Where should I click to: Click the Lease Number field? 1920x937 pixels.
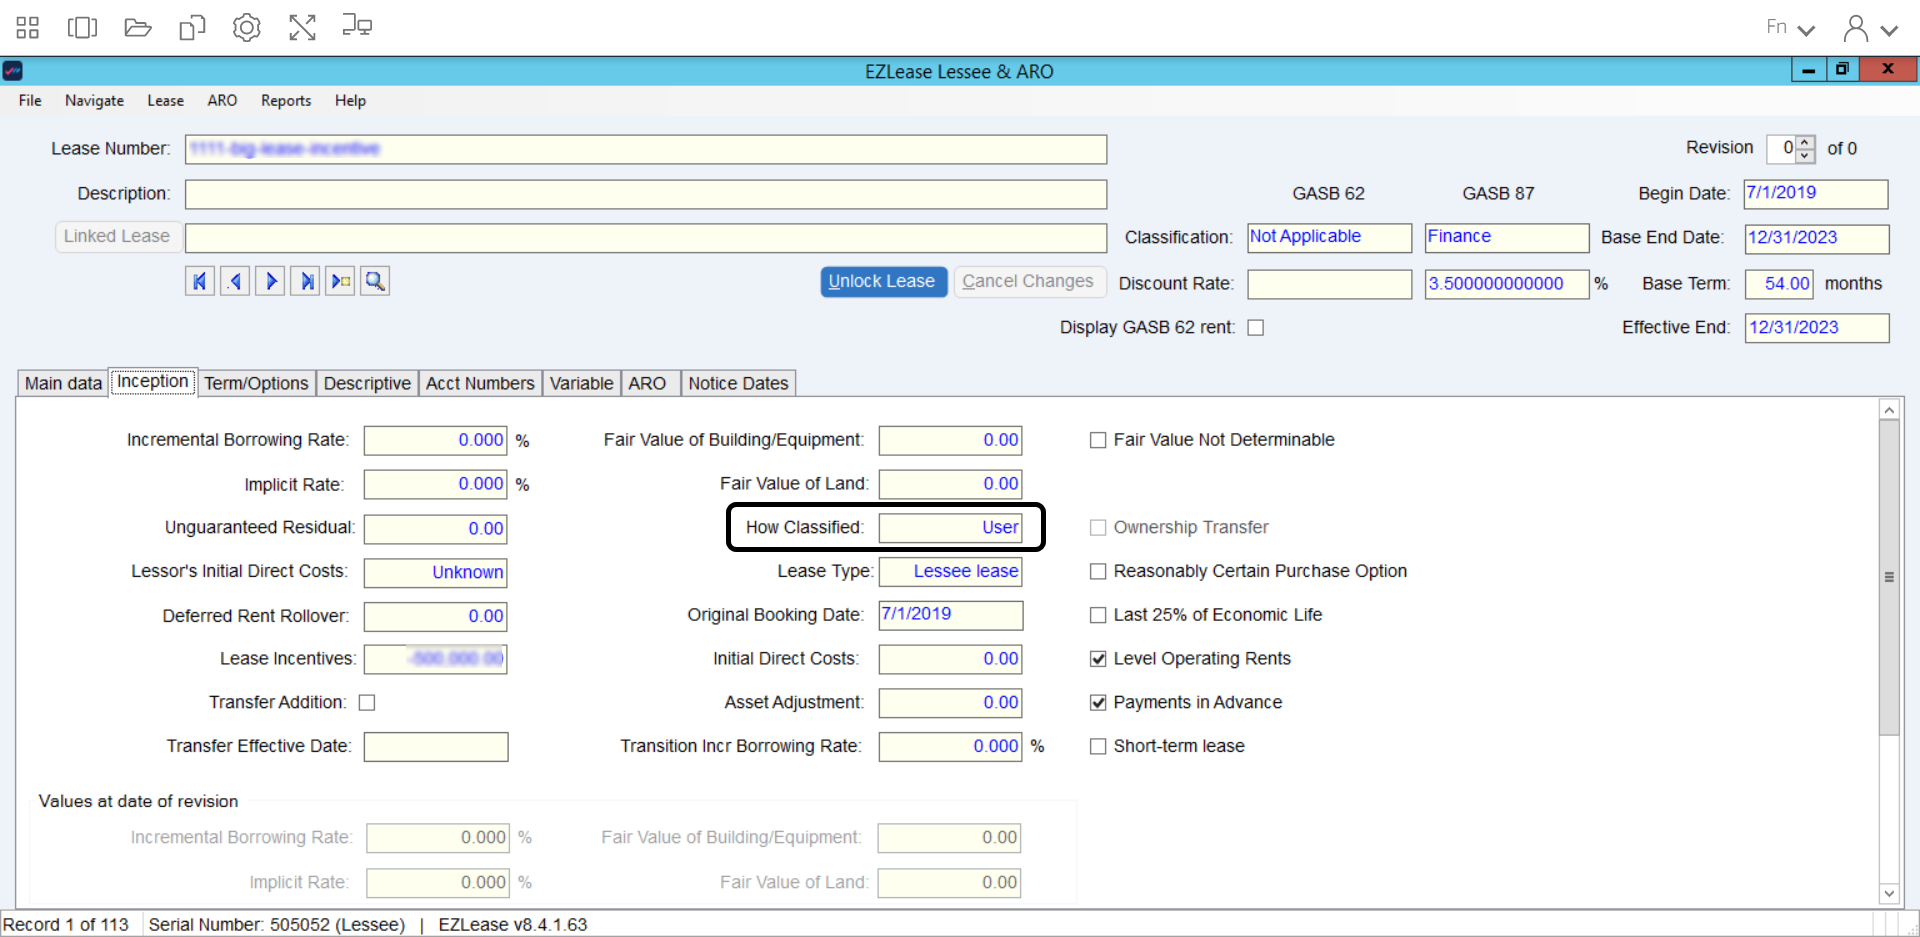[x=646, y=149]
